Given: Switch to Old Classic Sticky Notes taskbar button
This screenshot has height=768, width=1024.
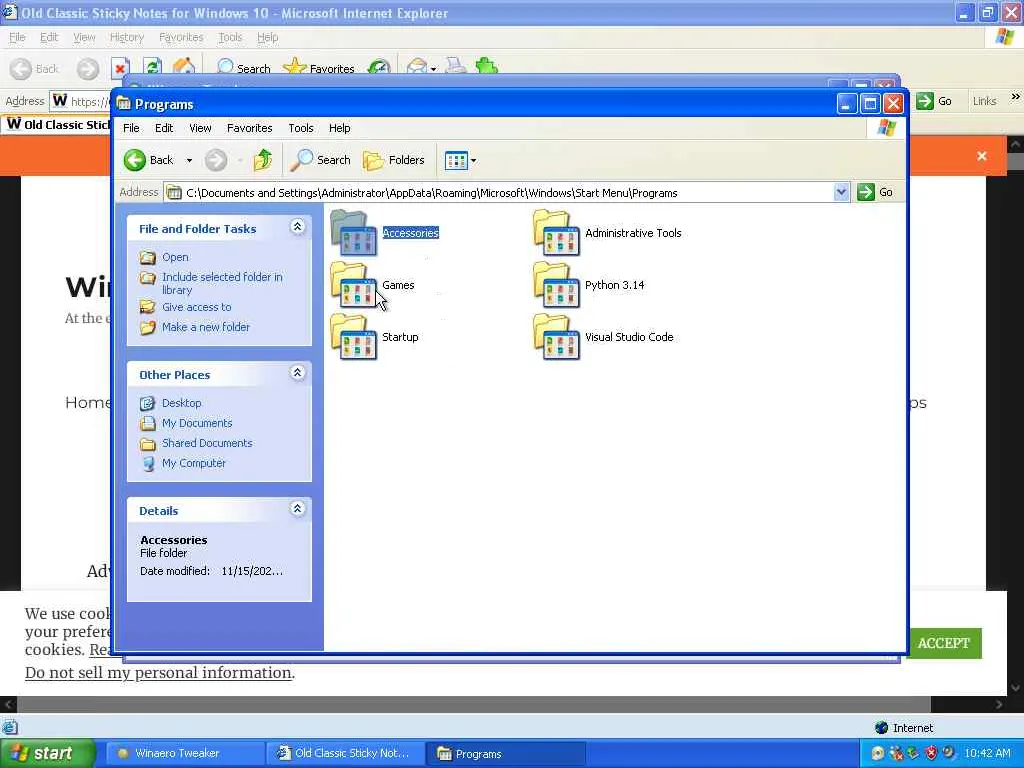Looking at the screenshot, I should click(x=345, y=754).
